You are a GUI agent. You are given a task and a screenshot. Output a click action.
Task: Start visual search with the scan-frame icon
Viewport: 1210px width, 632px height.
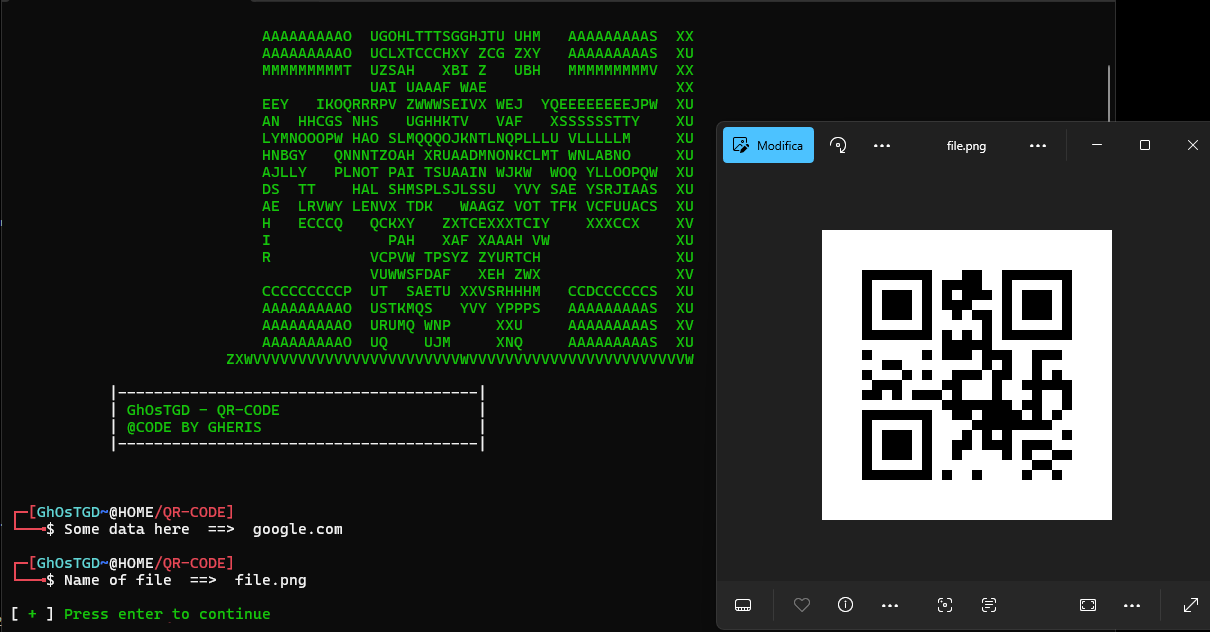tap(945, 605)
